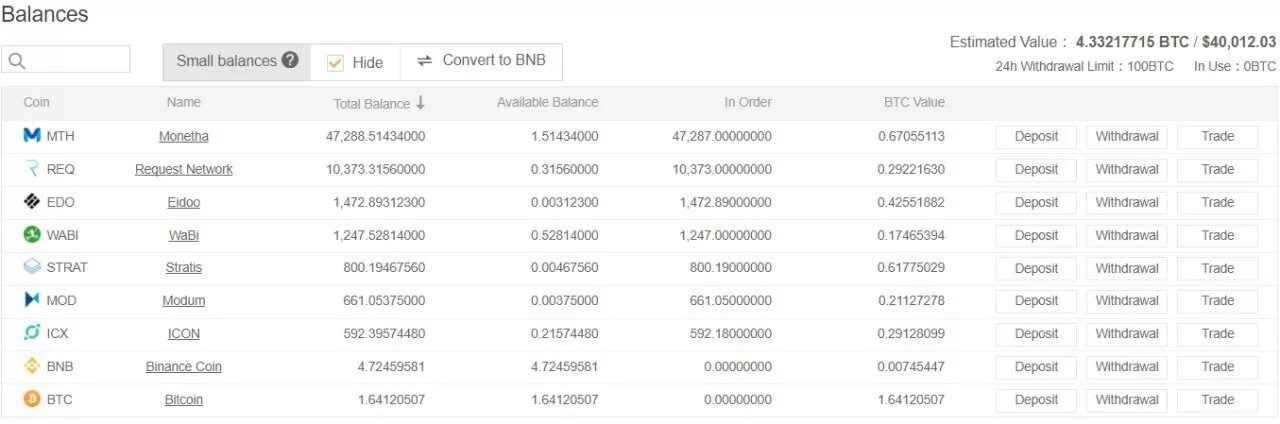The width and height of the screenshot is (1280, 424).
Task: Click Withdrawal in the MTH row
Action: click(1127, 137)
